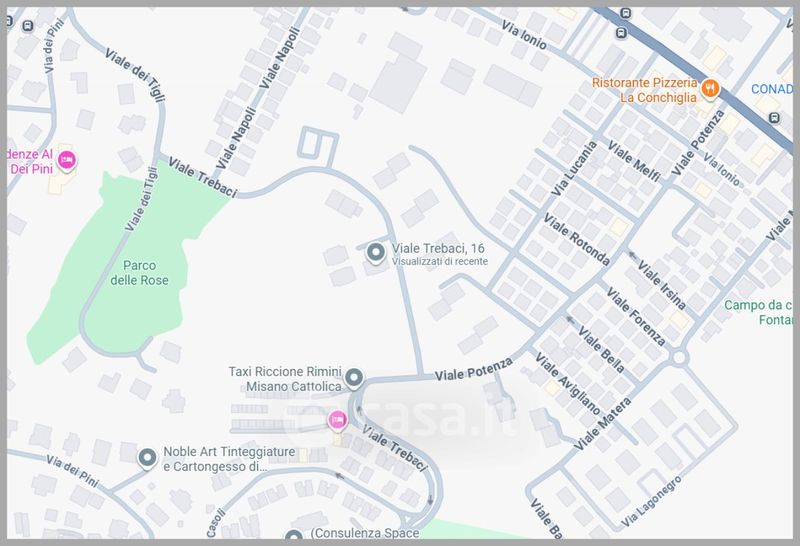Open the CONAD store label
Screen dimensions: 800x546
(x=773, y=89)
